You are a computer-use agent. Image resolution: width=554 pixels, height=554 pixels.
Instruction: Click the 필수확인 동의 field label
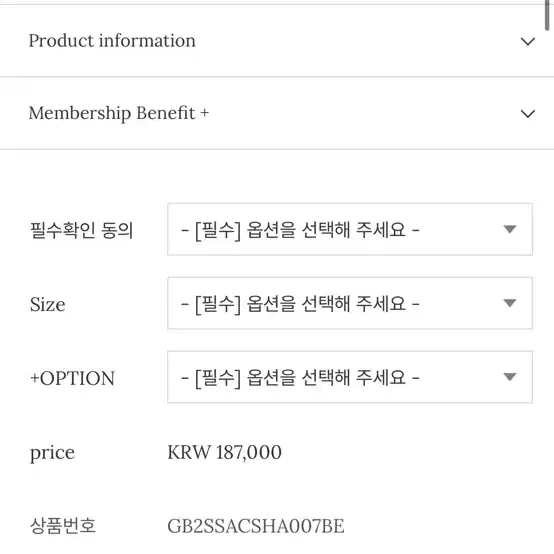pos(82,230)
